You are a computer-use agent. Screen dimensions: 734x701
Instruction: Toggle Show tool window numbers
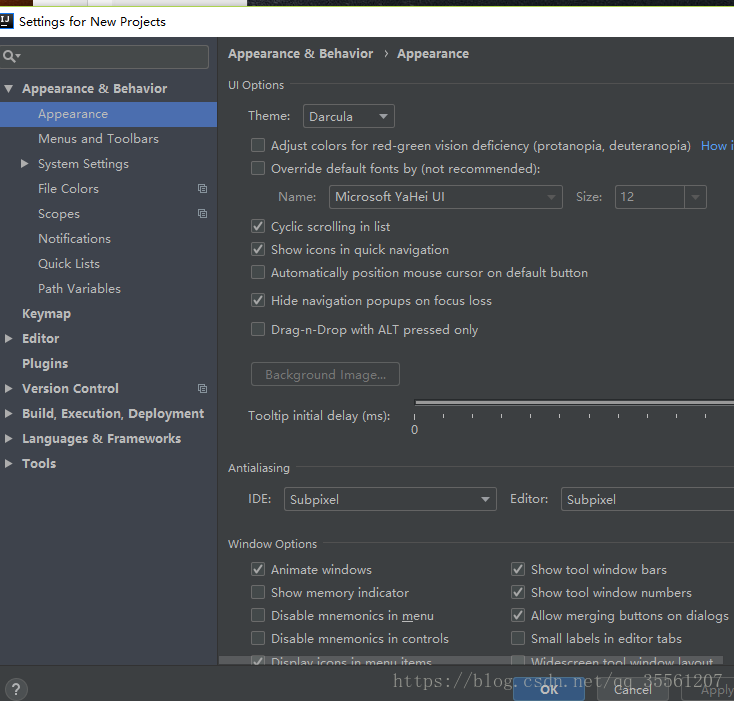tap(518, 592)
